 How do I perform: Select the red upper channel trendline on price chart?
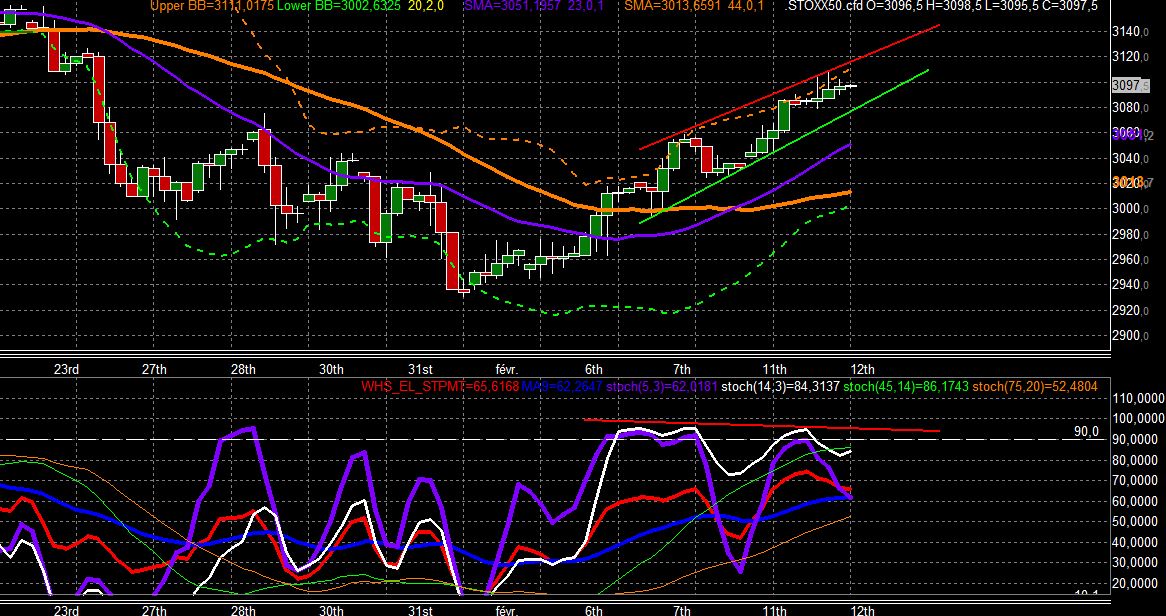(x=790, y=87)
